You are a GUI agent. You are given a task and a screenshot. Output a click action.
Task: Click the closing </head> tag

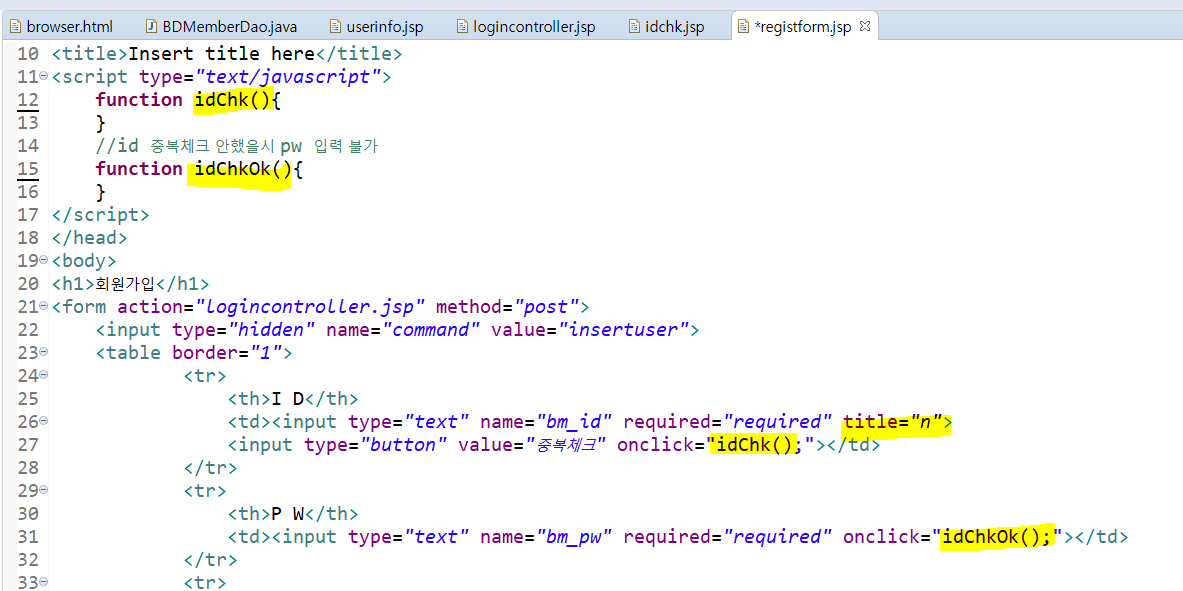[90, 238]
